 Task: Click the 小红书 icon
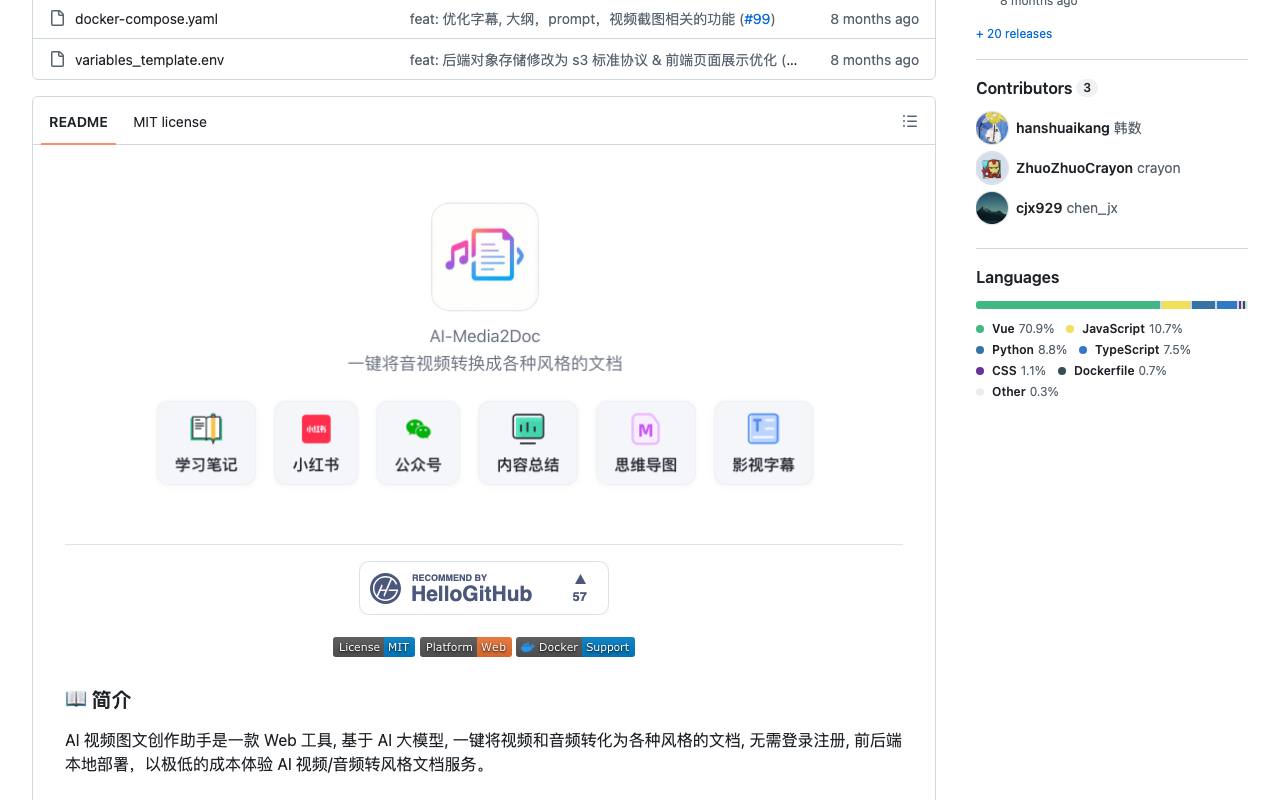pyautogui.click(x=316, y=429)
